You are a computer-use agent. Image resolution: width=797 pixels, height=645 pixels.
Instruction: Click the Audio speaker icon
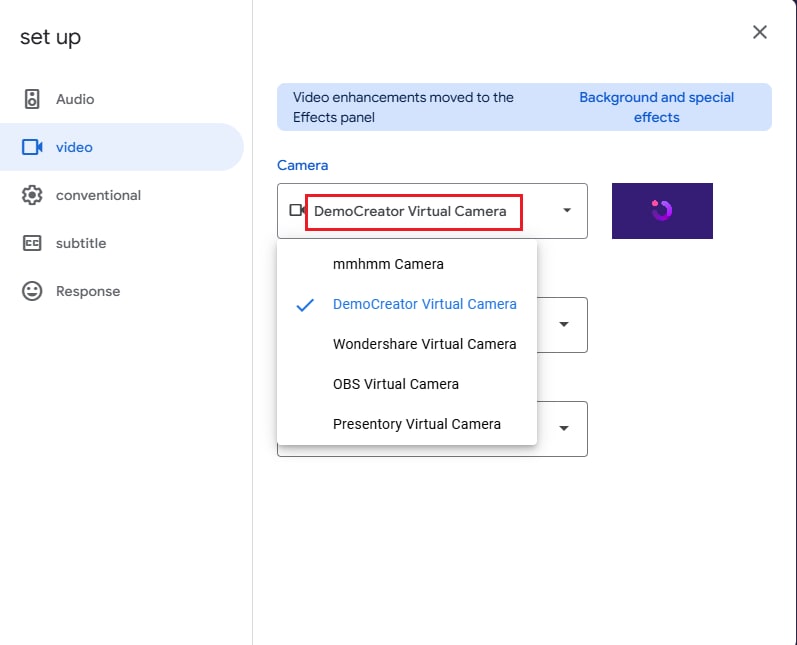tap(32, 99)
